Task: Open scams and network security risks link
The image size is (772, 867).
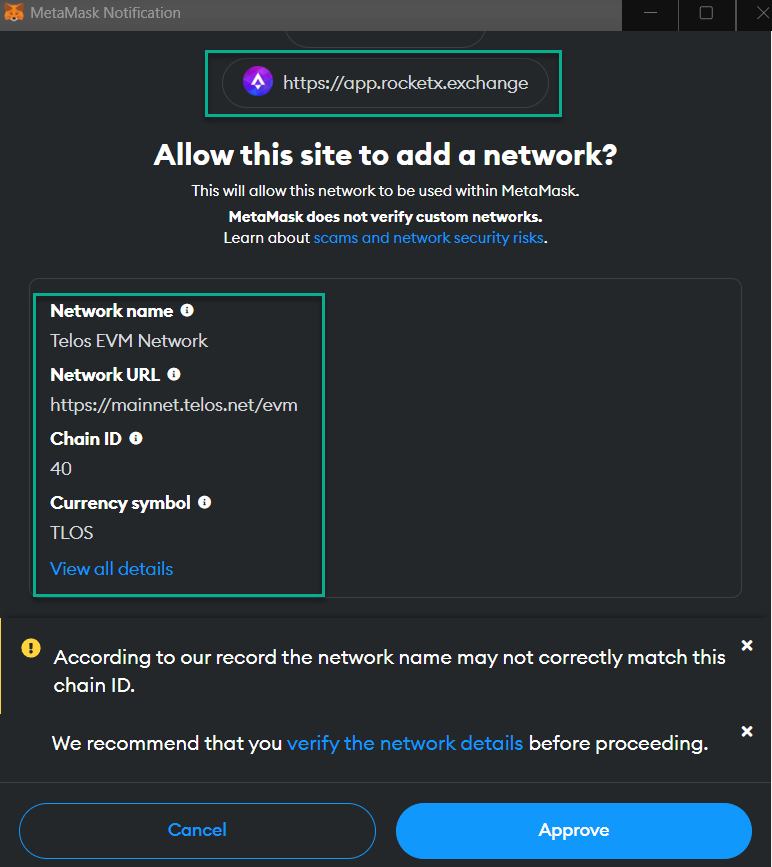Action: click(x=429, y=238)
